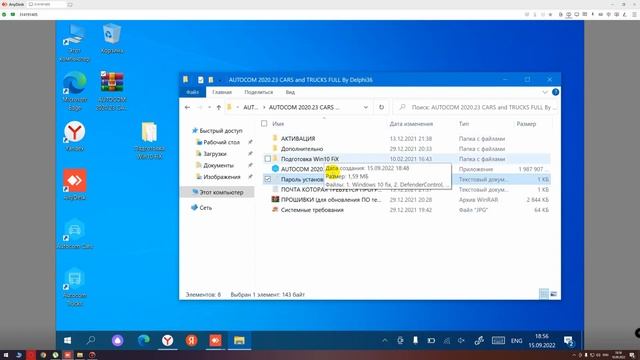Select Рабочий стол in navigation pane
Image resolution: width=640 pixels, height=360 pixels.
click(x=221, y=142)
